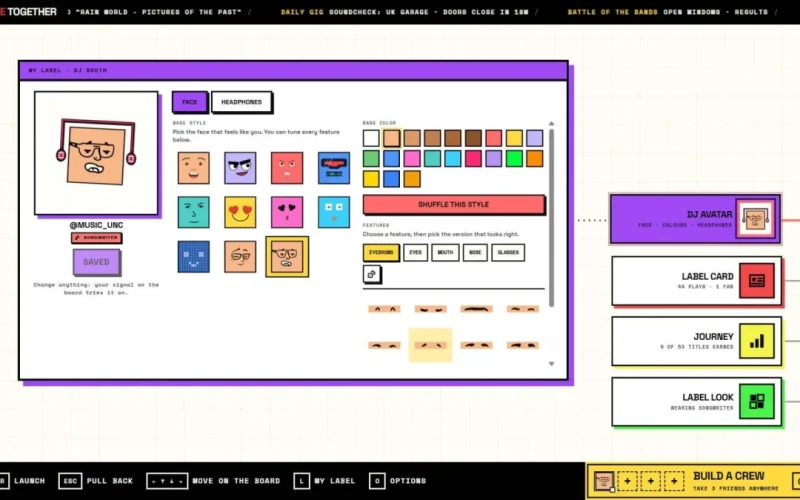Pick the darkest brown base color swatch
Screen dimensions: 800x500
coord(473,138)
